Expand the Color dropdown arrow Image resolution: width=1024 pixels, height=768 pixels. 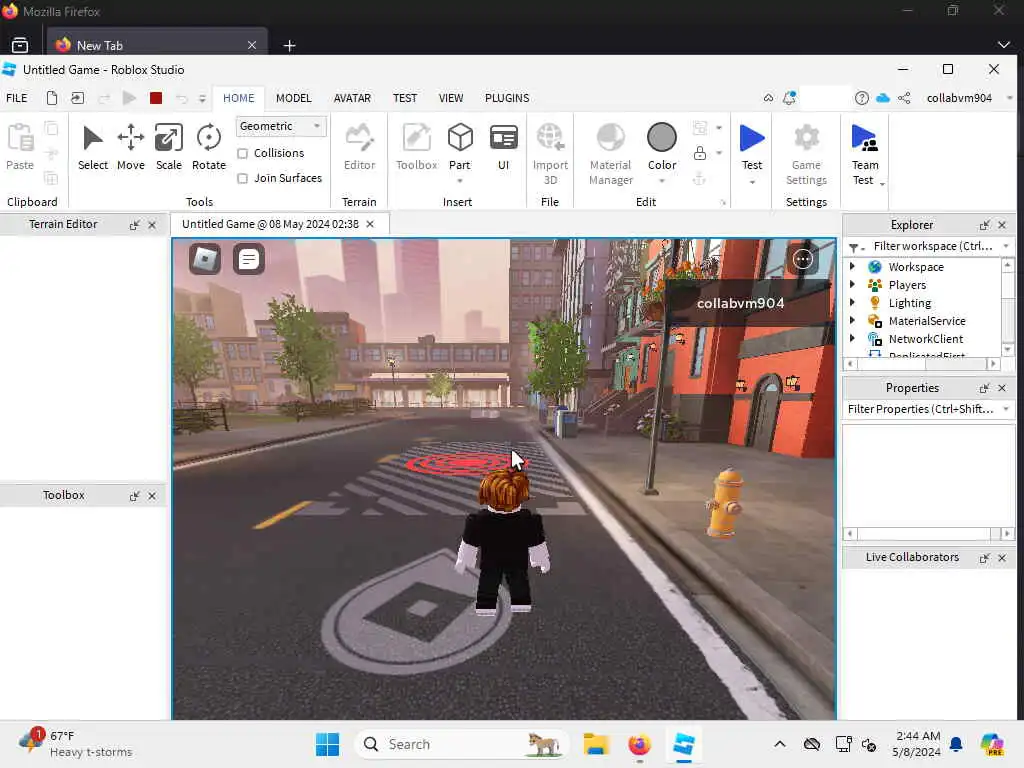(x=662, y=181)
